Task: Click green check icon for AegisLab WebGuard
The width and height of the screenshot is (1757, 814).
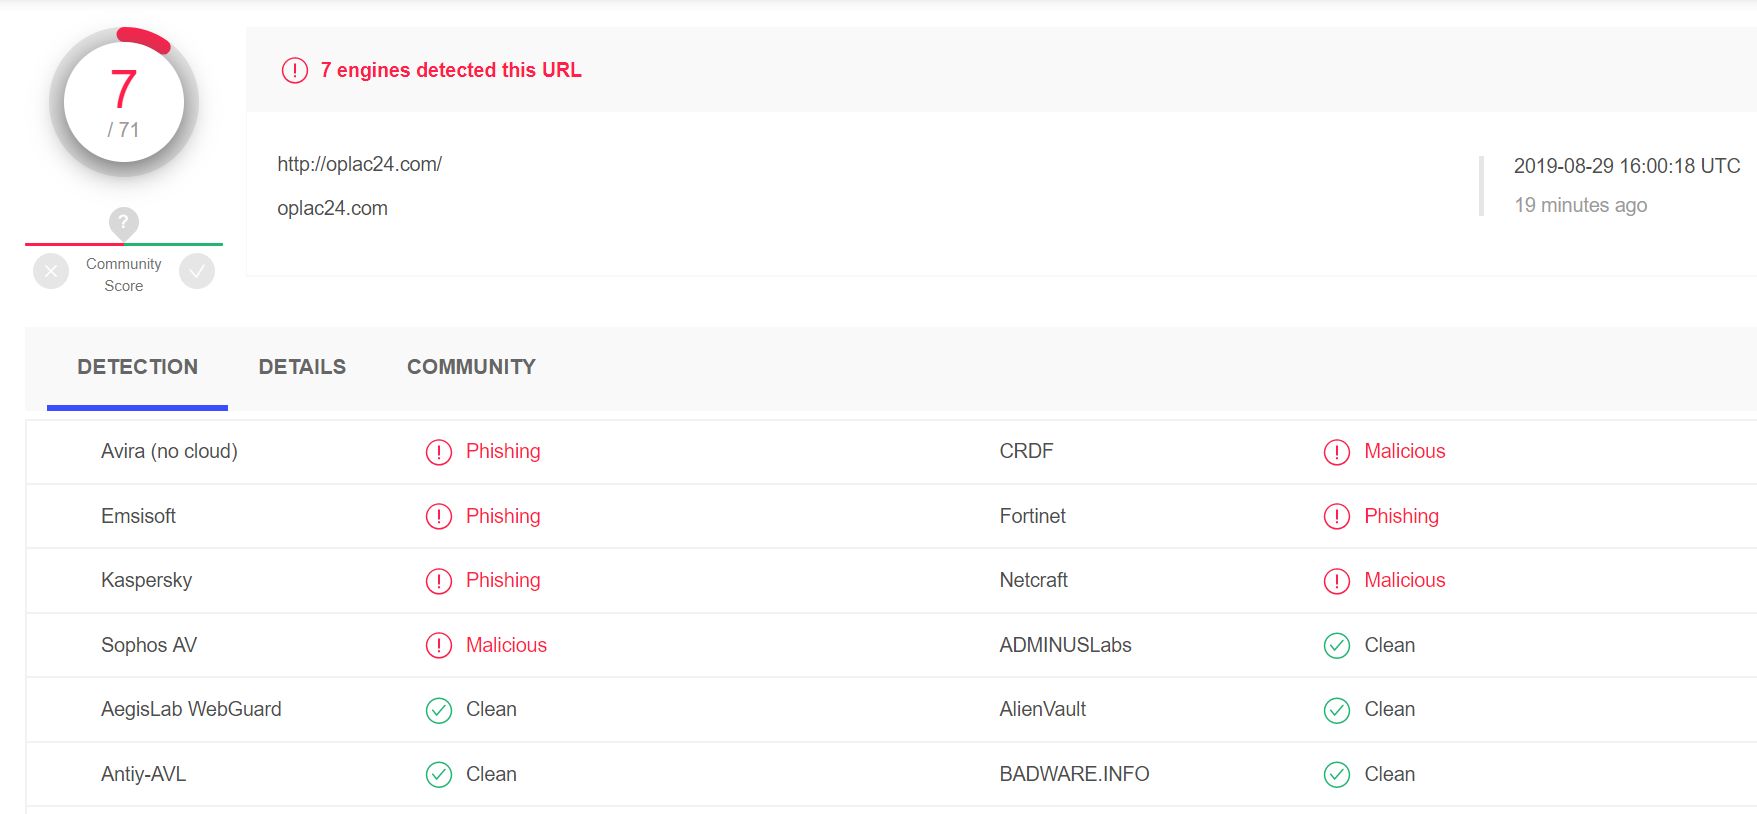Action: [439, 710]
